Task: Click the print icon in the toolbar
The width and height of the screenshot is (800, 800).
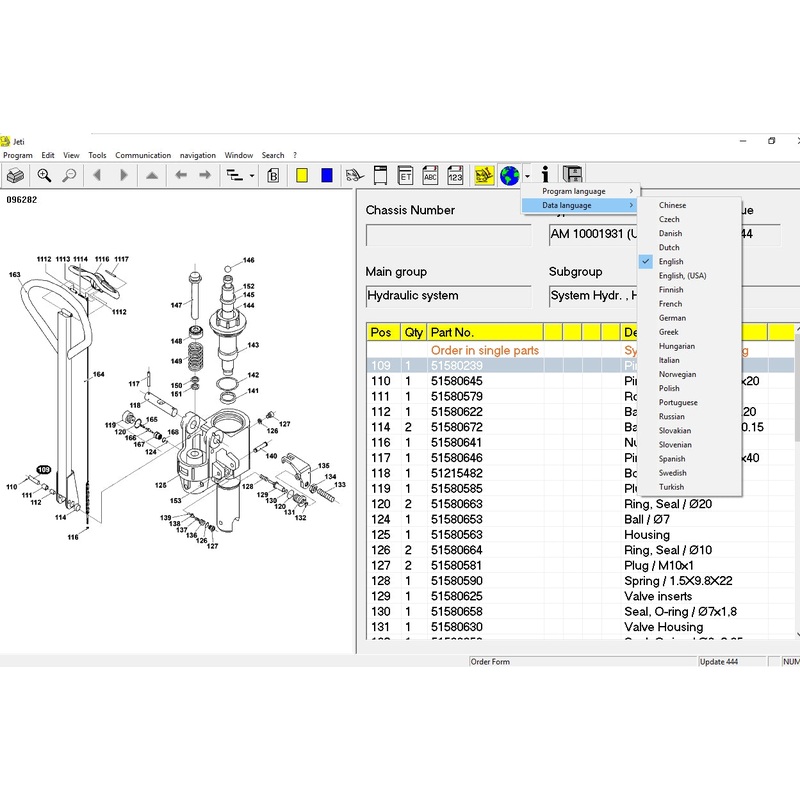Action: tap(15, 176)
